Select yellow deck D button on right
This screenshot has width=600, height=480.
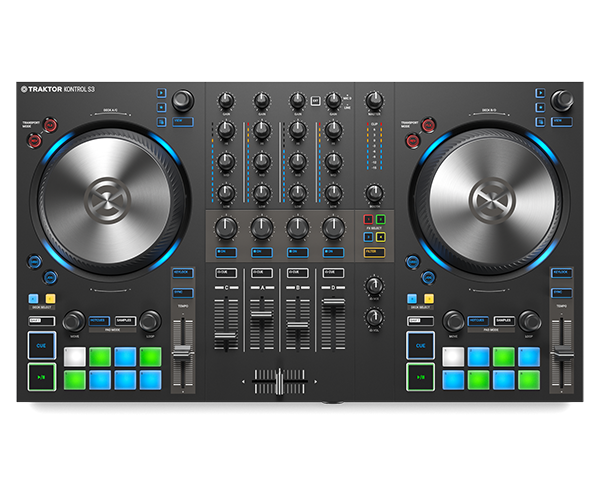(429, 299)
